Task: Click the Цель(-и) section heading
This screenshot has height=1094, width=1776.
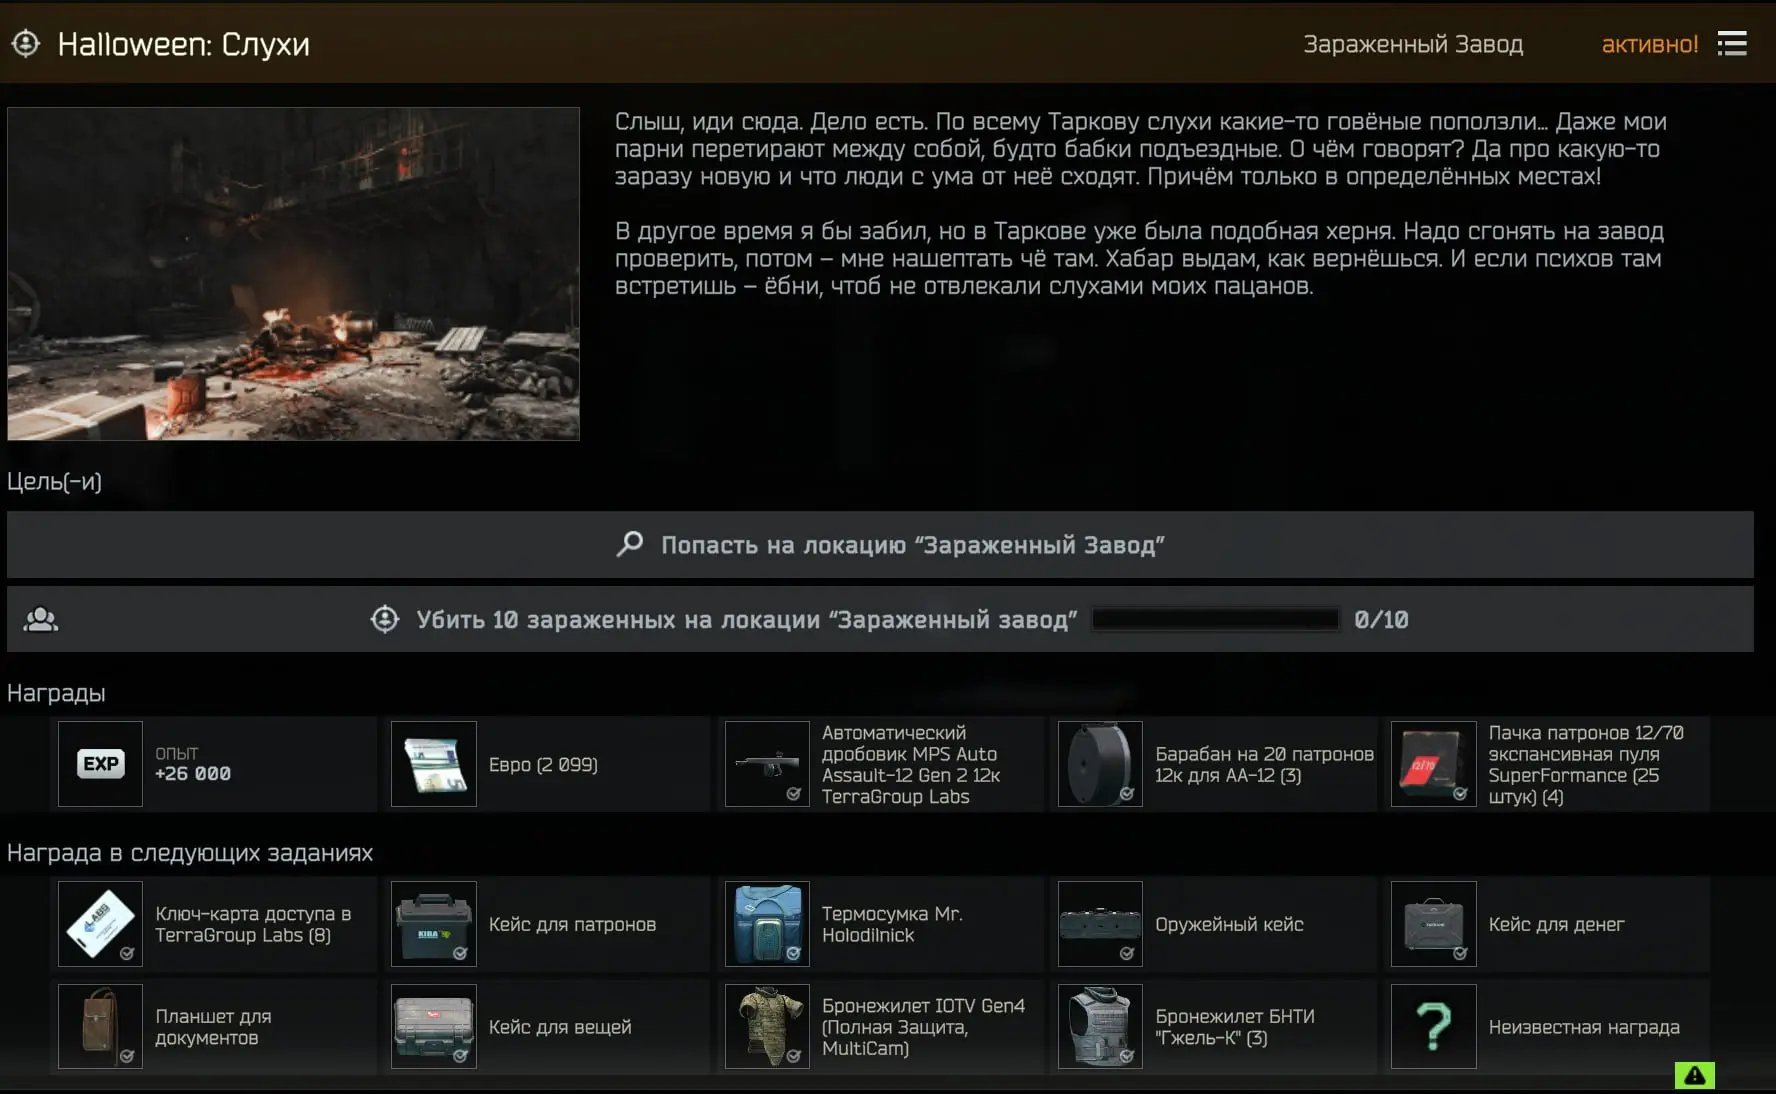Action: point(54,481)
